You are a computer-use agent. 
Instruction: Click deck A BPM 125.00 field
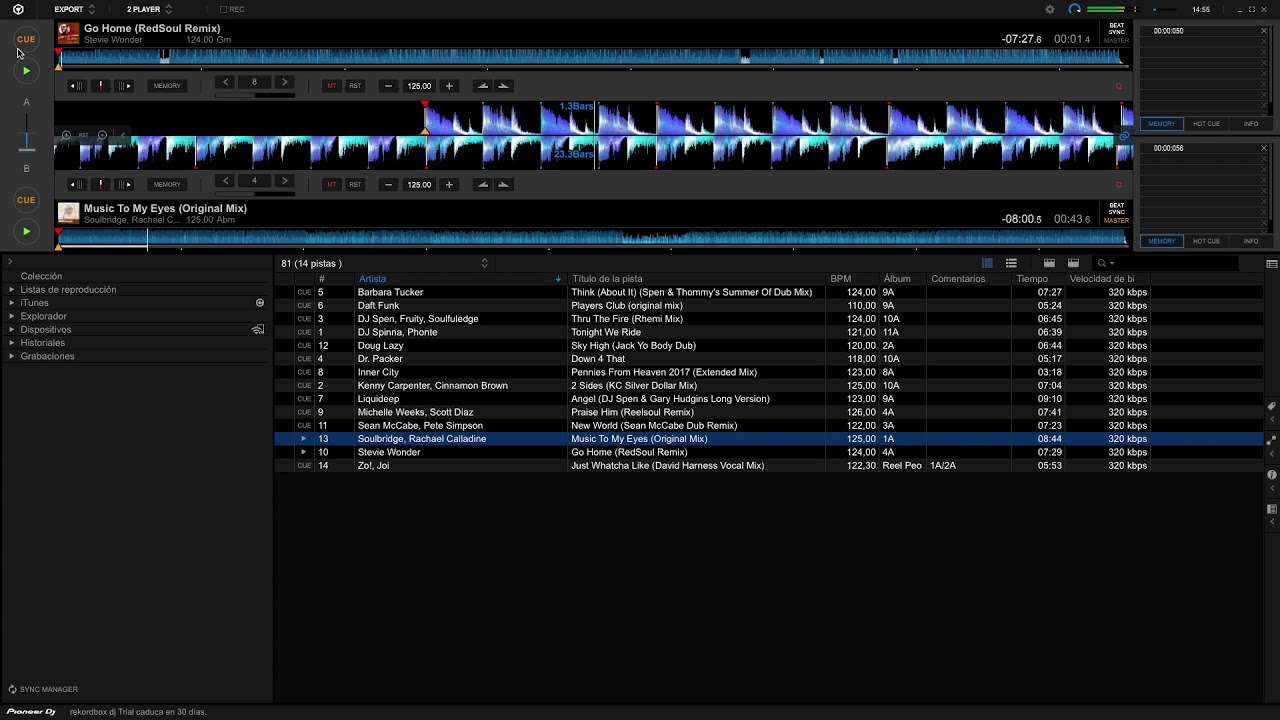(x=419, y=86)
